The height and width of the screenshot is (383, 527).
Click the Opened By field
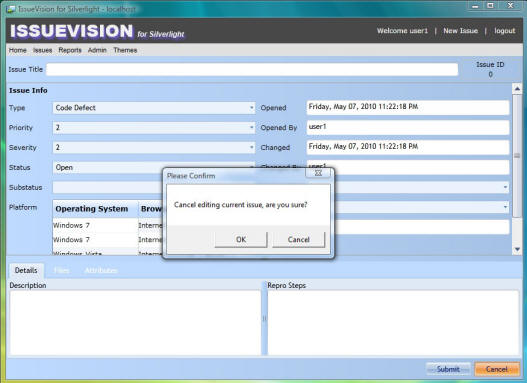pyautogui.click(x=408, y=128)
